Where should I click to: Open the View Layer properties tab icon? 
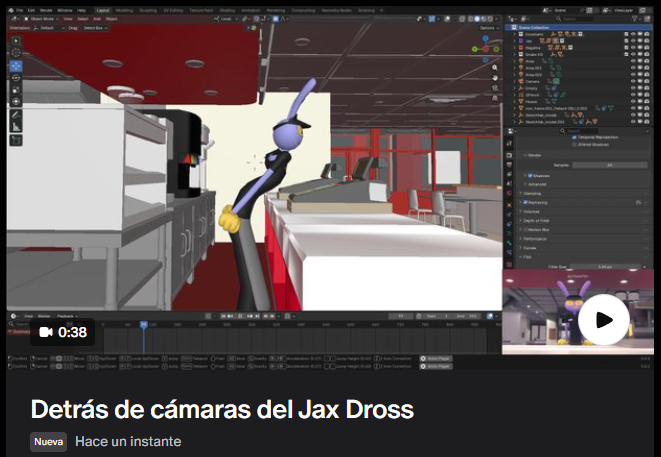(509, 175)
